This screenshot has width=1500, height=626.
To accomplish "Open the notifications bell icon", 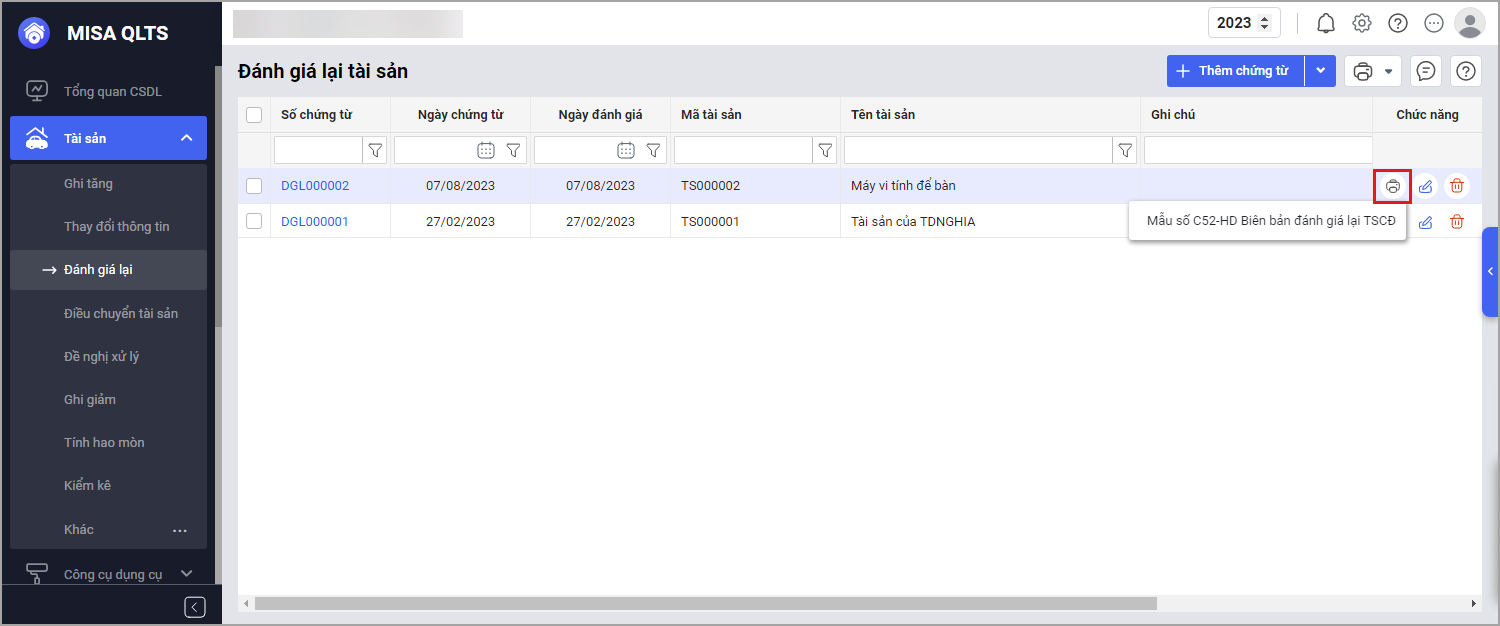I will click(1326, 23).
